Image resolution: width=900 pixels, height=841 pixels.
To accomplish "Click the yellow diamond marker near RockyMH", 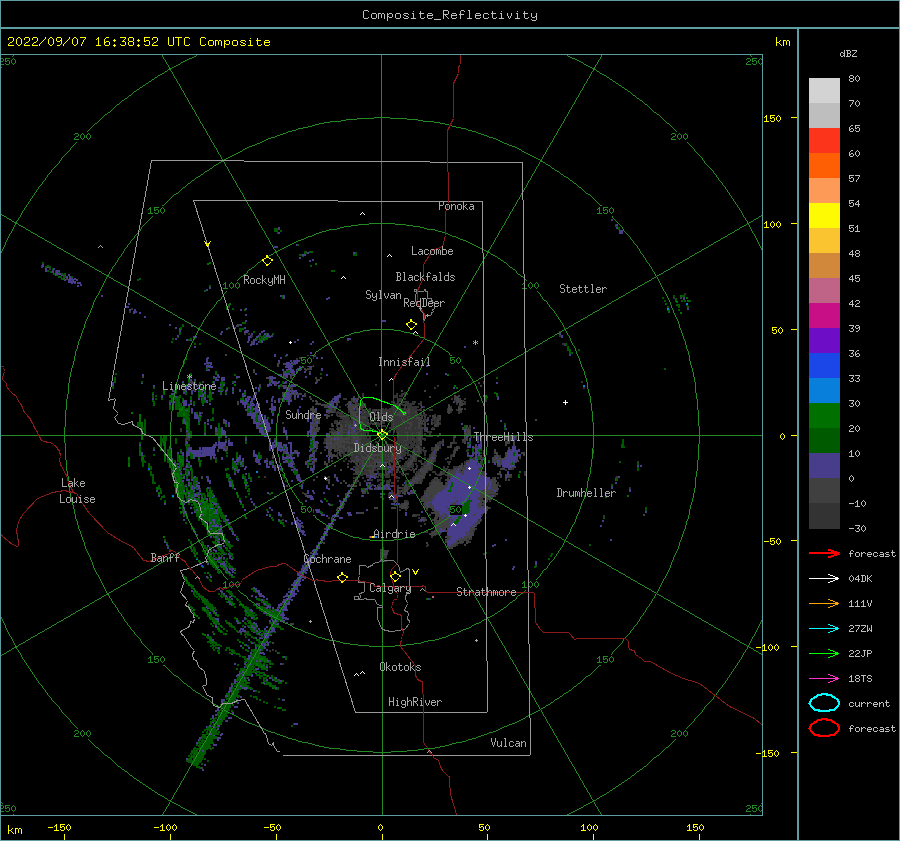I will click(x=267, y=261).
